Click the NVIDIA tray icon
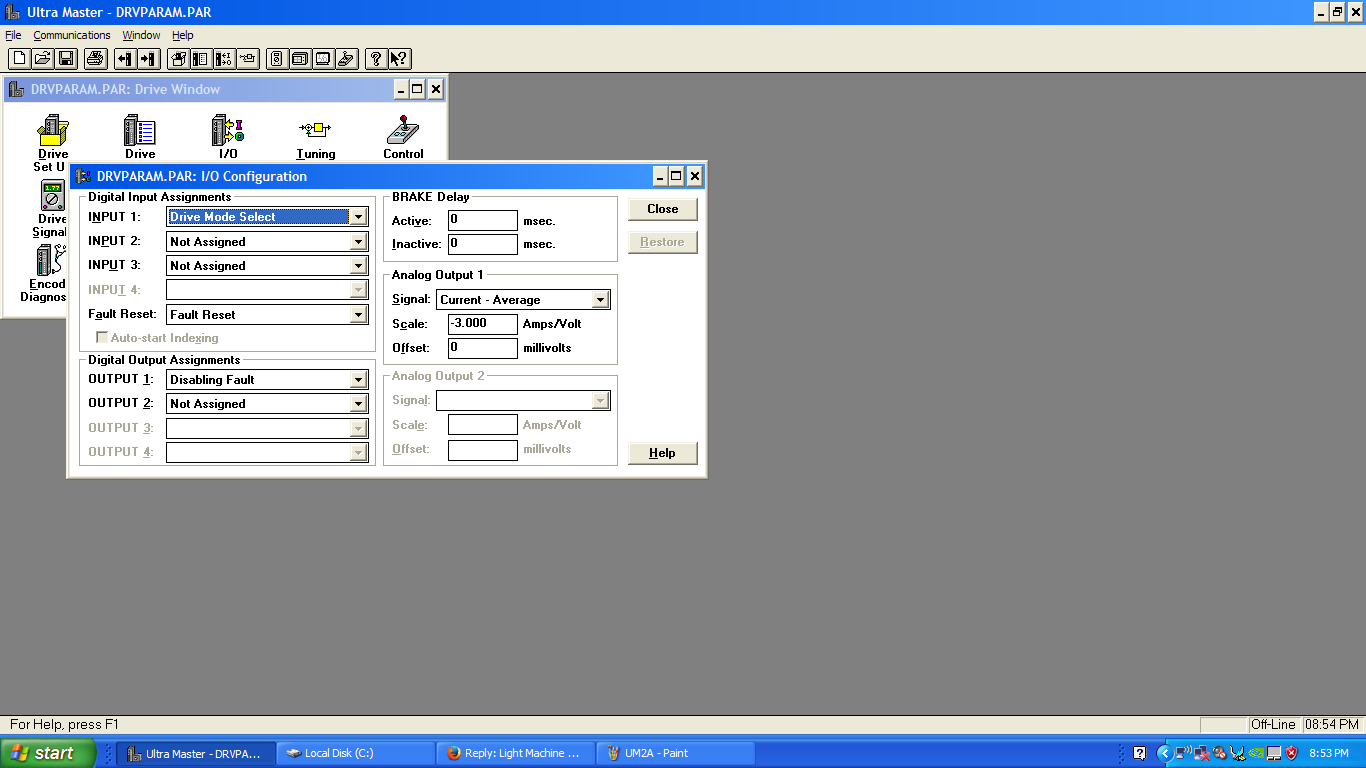This screenshot has width=1366, height=768. coord(1256,753)
